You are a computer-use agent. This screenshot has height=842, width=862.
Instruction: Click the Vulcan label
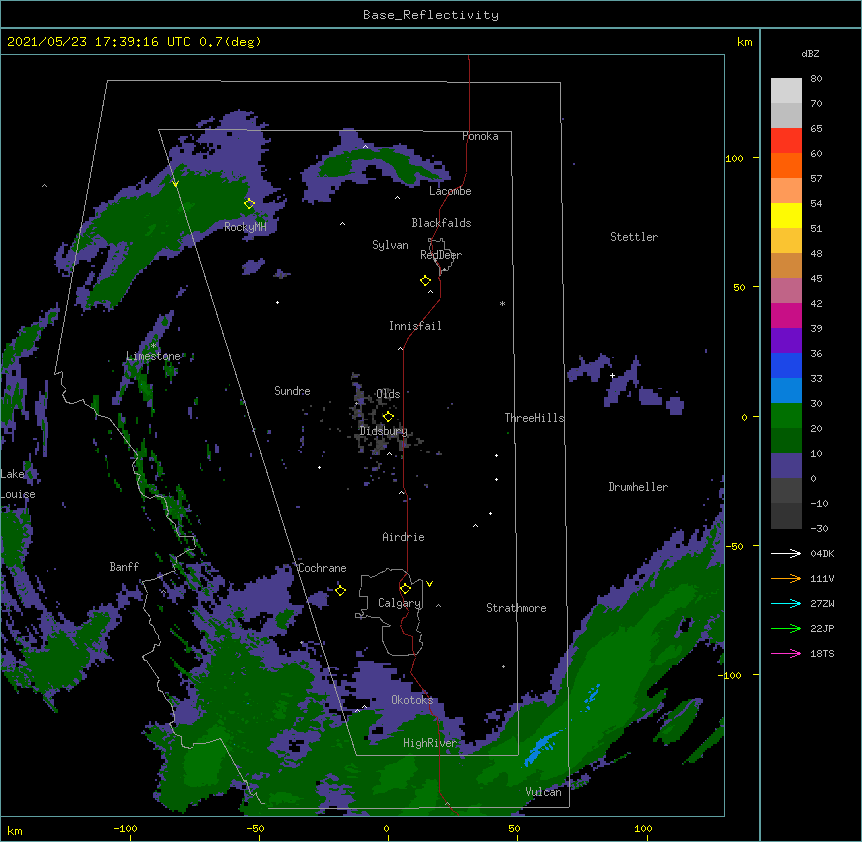point(543,792)
